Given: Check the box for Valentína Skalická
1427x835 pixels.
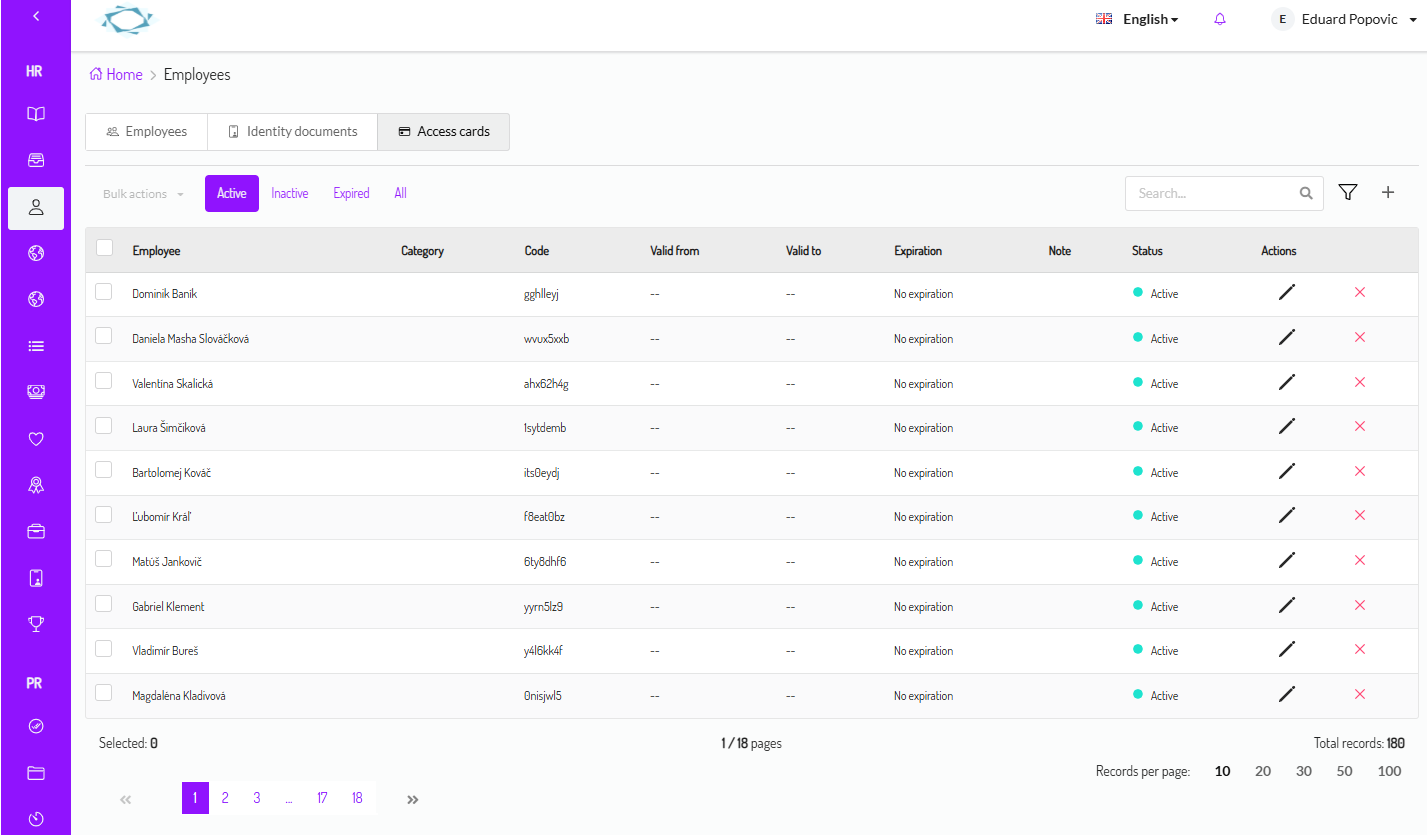Looking at the screenshot, I should 104,381.
